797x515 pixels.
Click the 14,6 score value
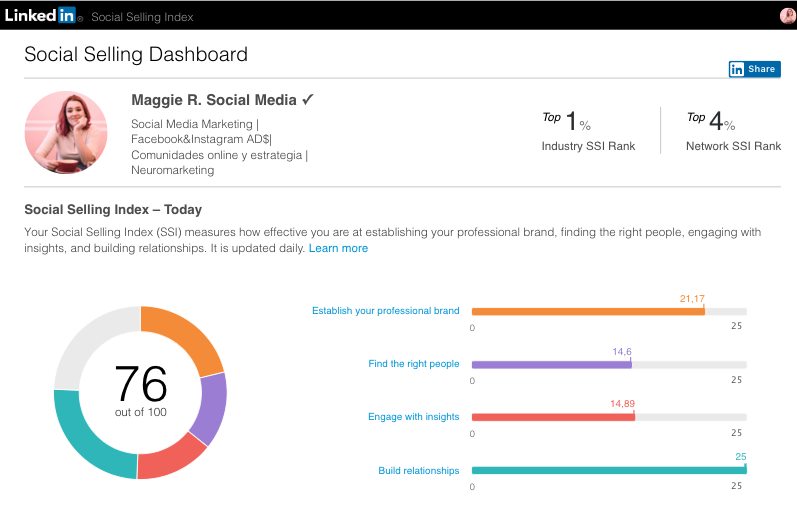point(622,351)
